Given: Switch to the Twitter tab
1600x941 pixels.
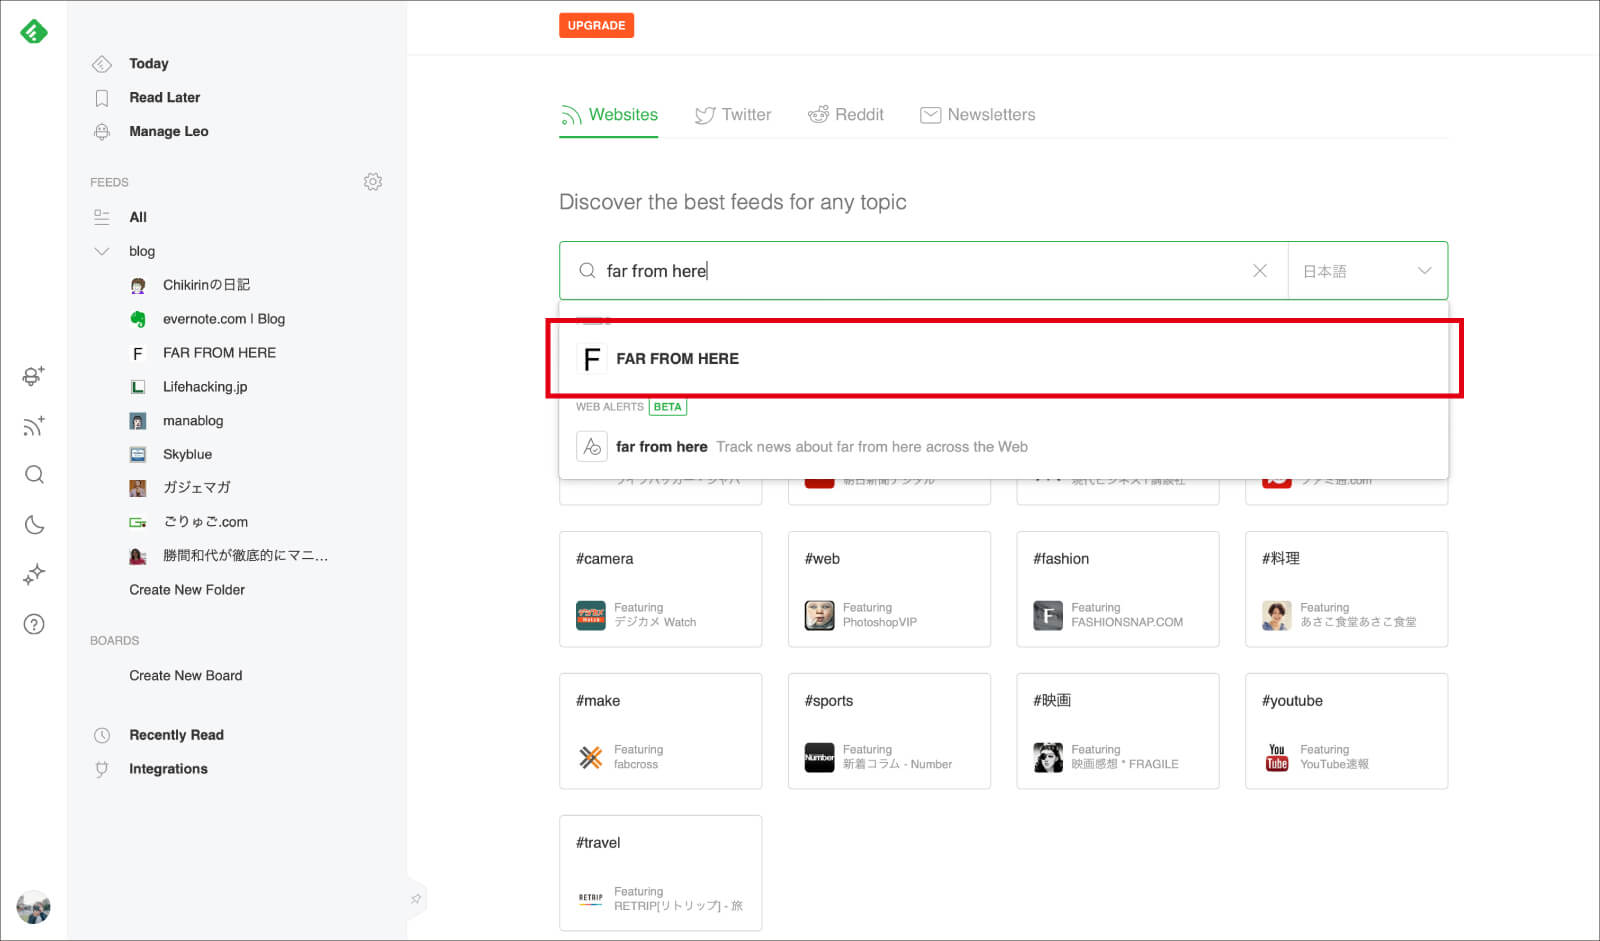Looking at the screenshot, I should [x=733, y=115].
